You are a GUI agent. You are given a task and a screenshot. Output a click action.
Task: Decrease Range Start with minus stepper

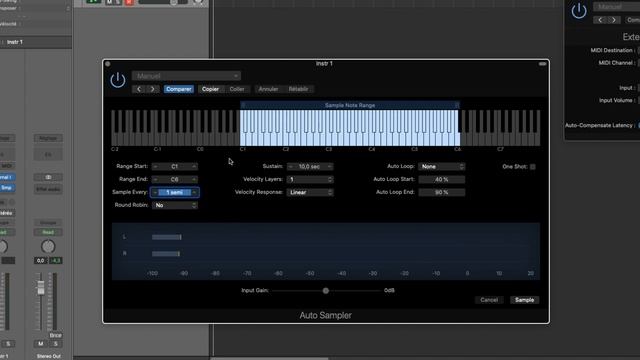point(155,167)
